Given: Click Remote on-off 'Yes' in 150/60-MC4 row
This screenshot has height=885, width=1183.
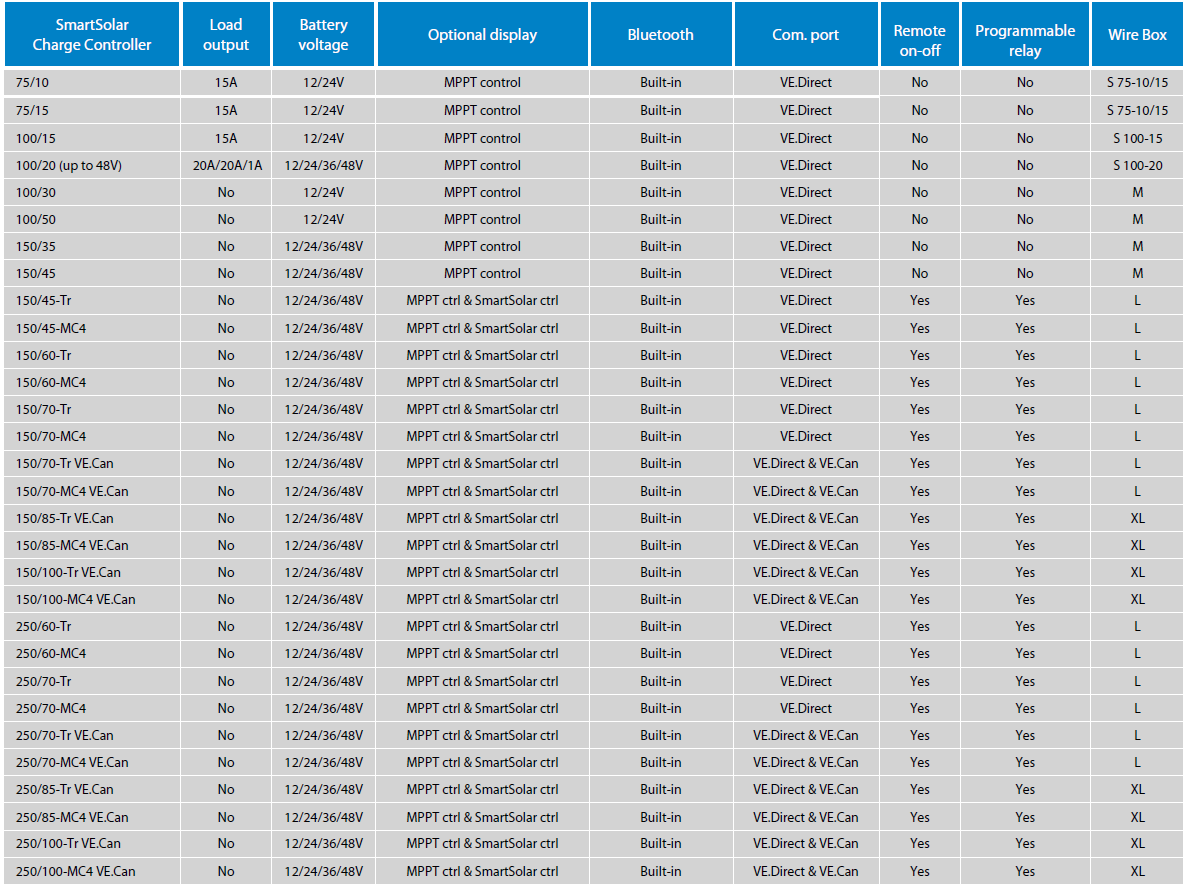Looking at the screenshot, I should click(920, 383).
